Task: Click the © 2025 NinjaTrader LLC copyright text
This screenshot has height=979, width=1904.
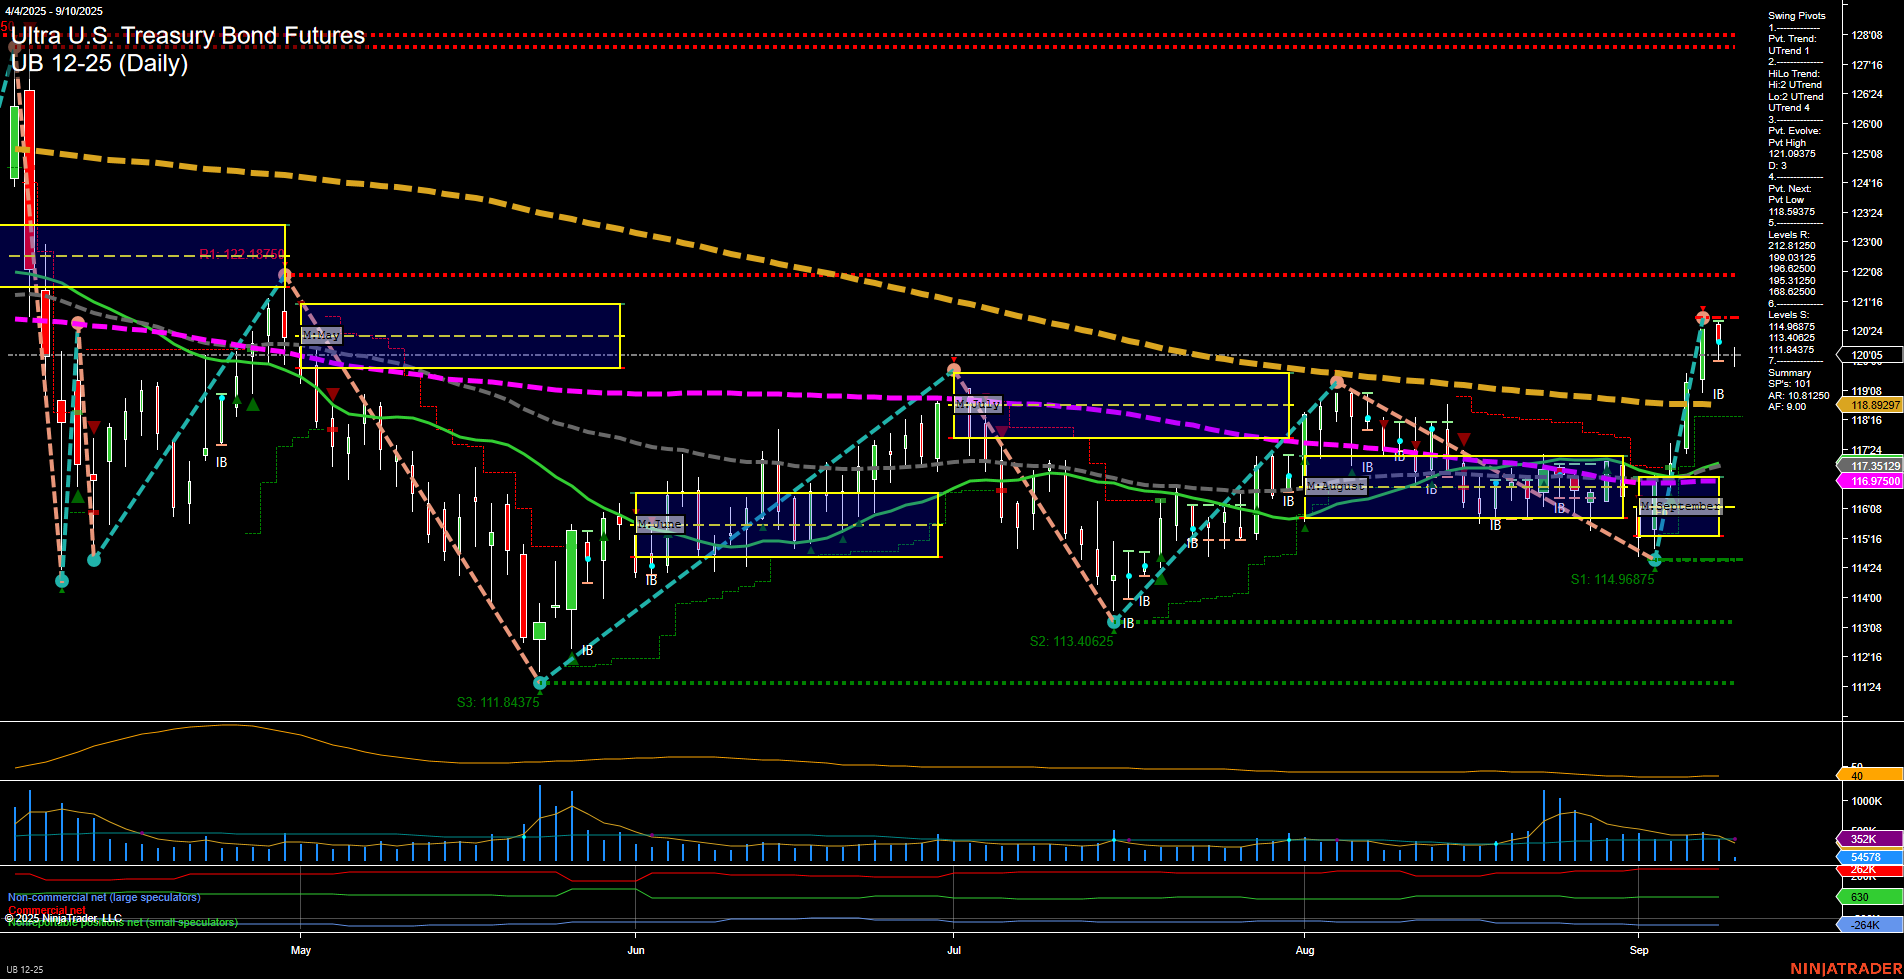Action: 63,917
